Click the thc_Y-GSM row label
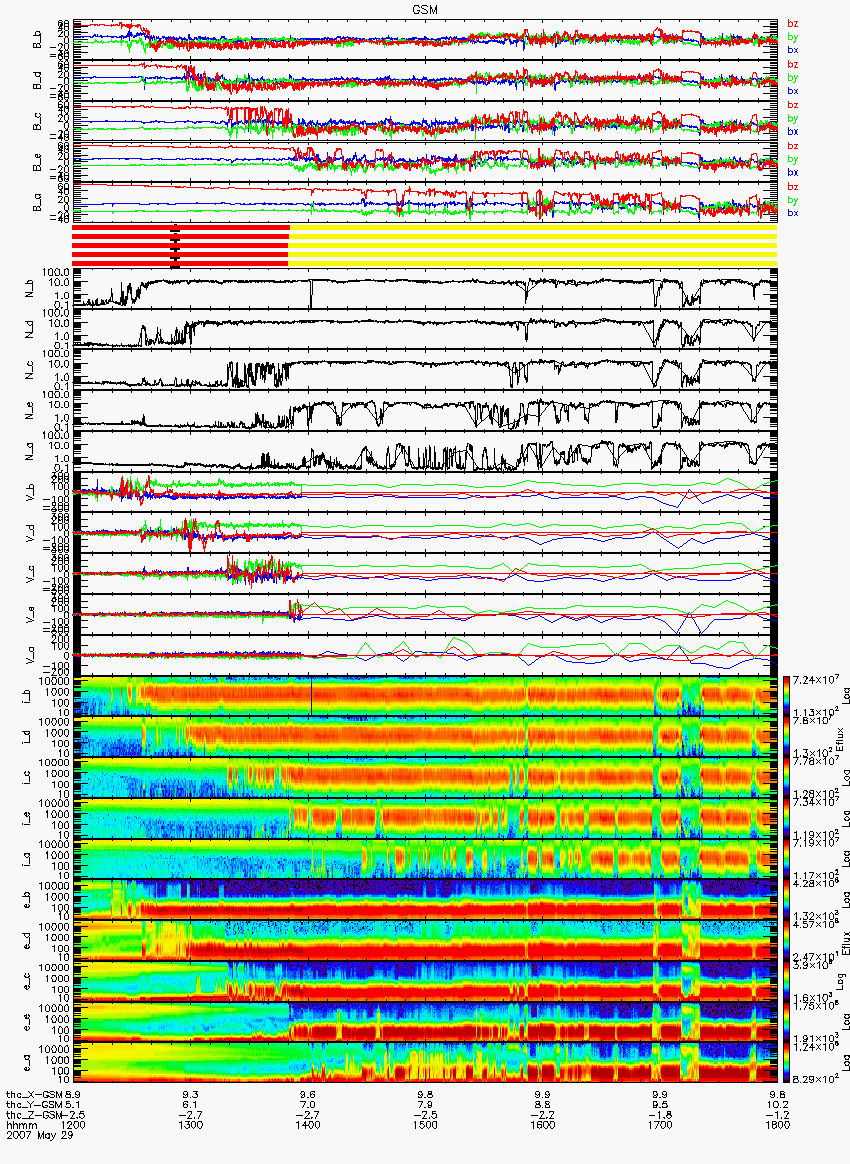850x1164 pixels. (34, 1104)
